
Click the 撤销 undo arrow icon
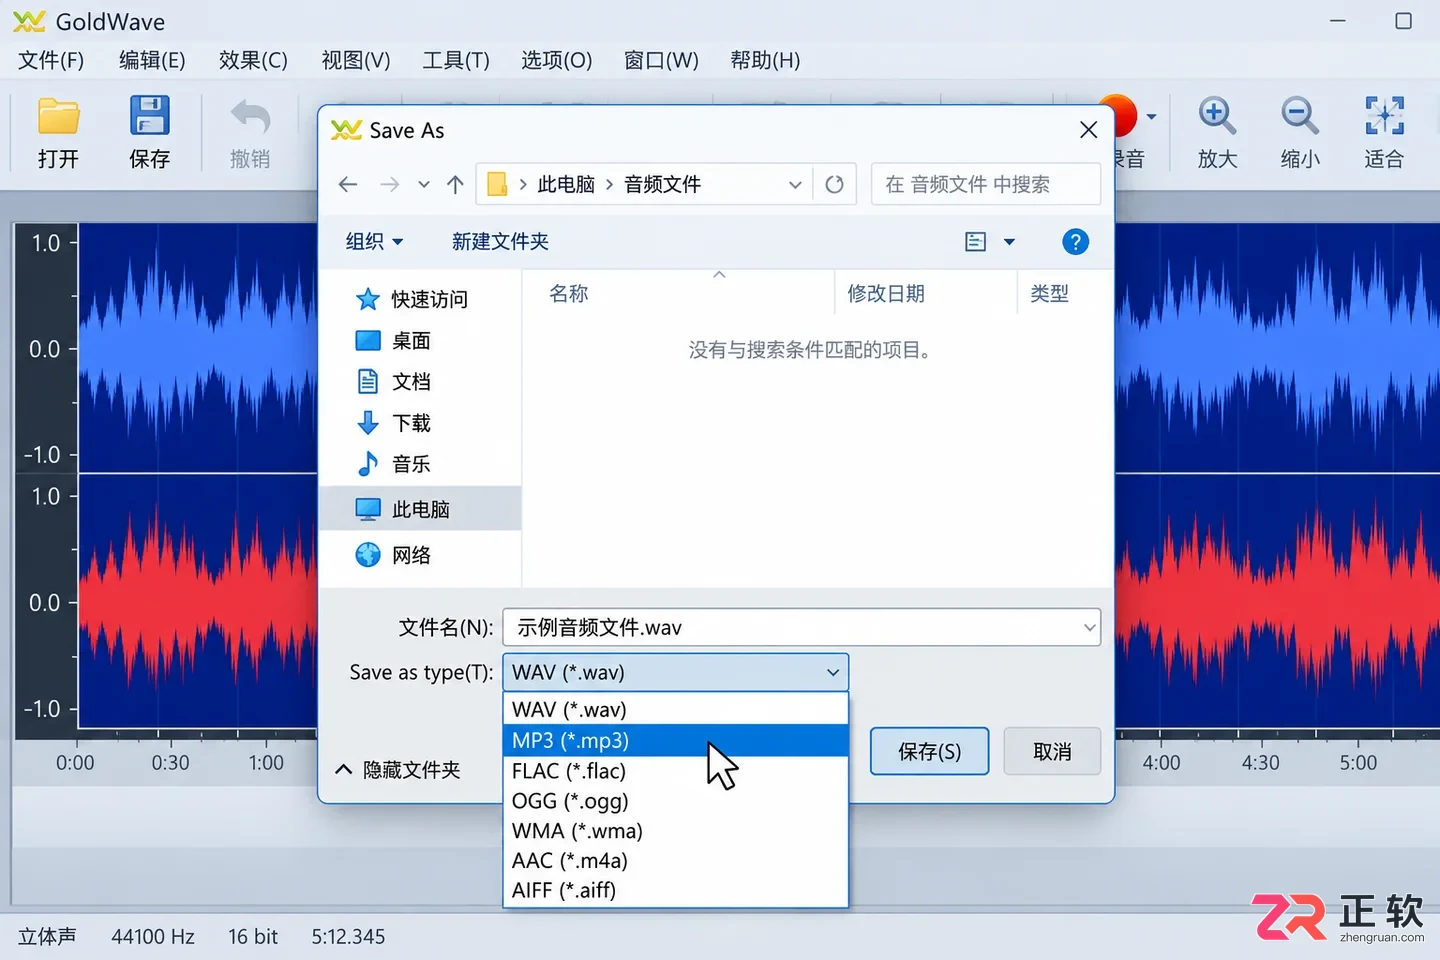[x=250, y=116]
